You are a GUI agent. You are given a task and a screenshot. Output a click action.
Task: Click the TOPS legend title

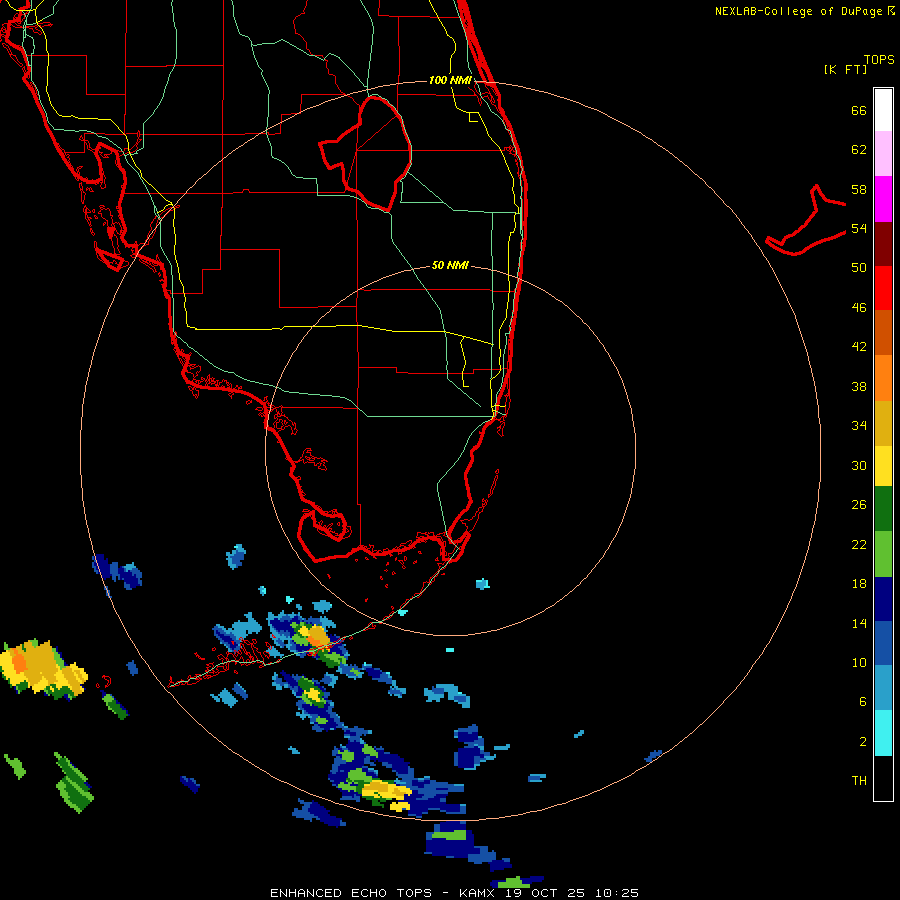click(x=879, y=60)
